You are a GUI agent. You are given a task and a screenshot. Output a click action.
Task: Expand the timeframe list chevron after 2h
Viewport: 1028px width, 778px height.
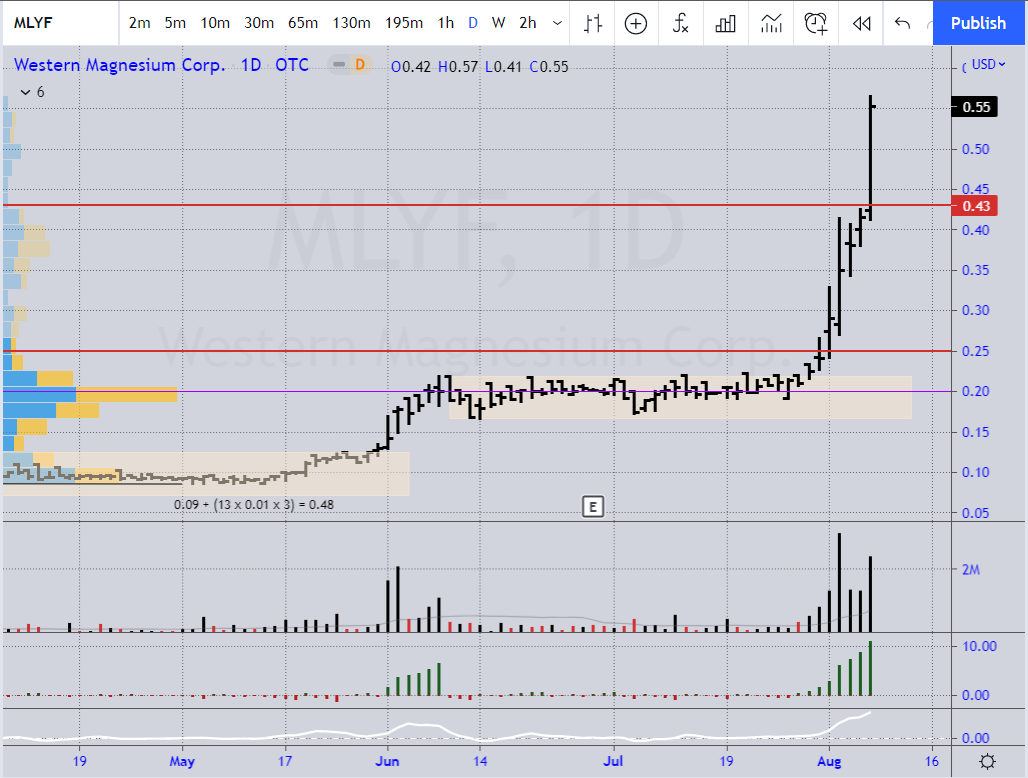[x=557, y=23]
